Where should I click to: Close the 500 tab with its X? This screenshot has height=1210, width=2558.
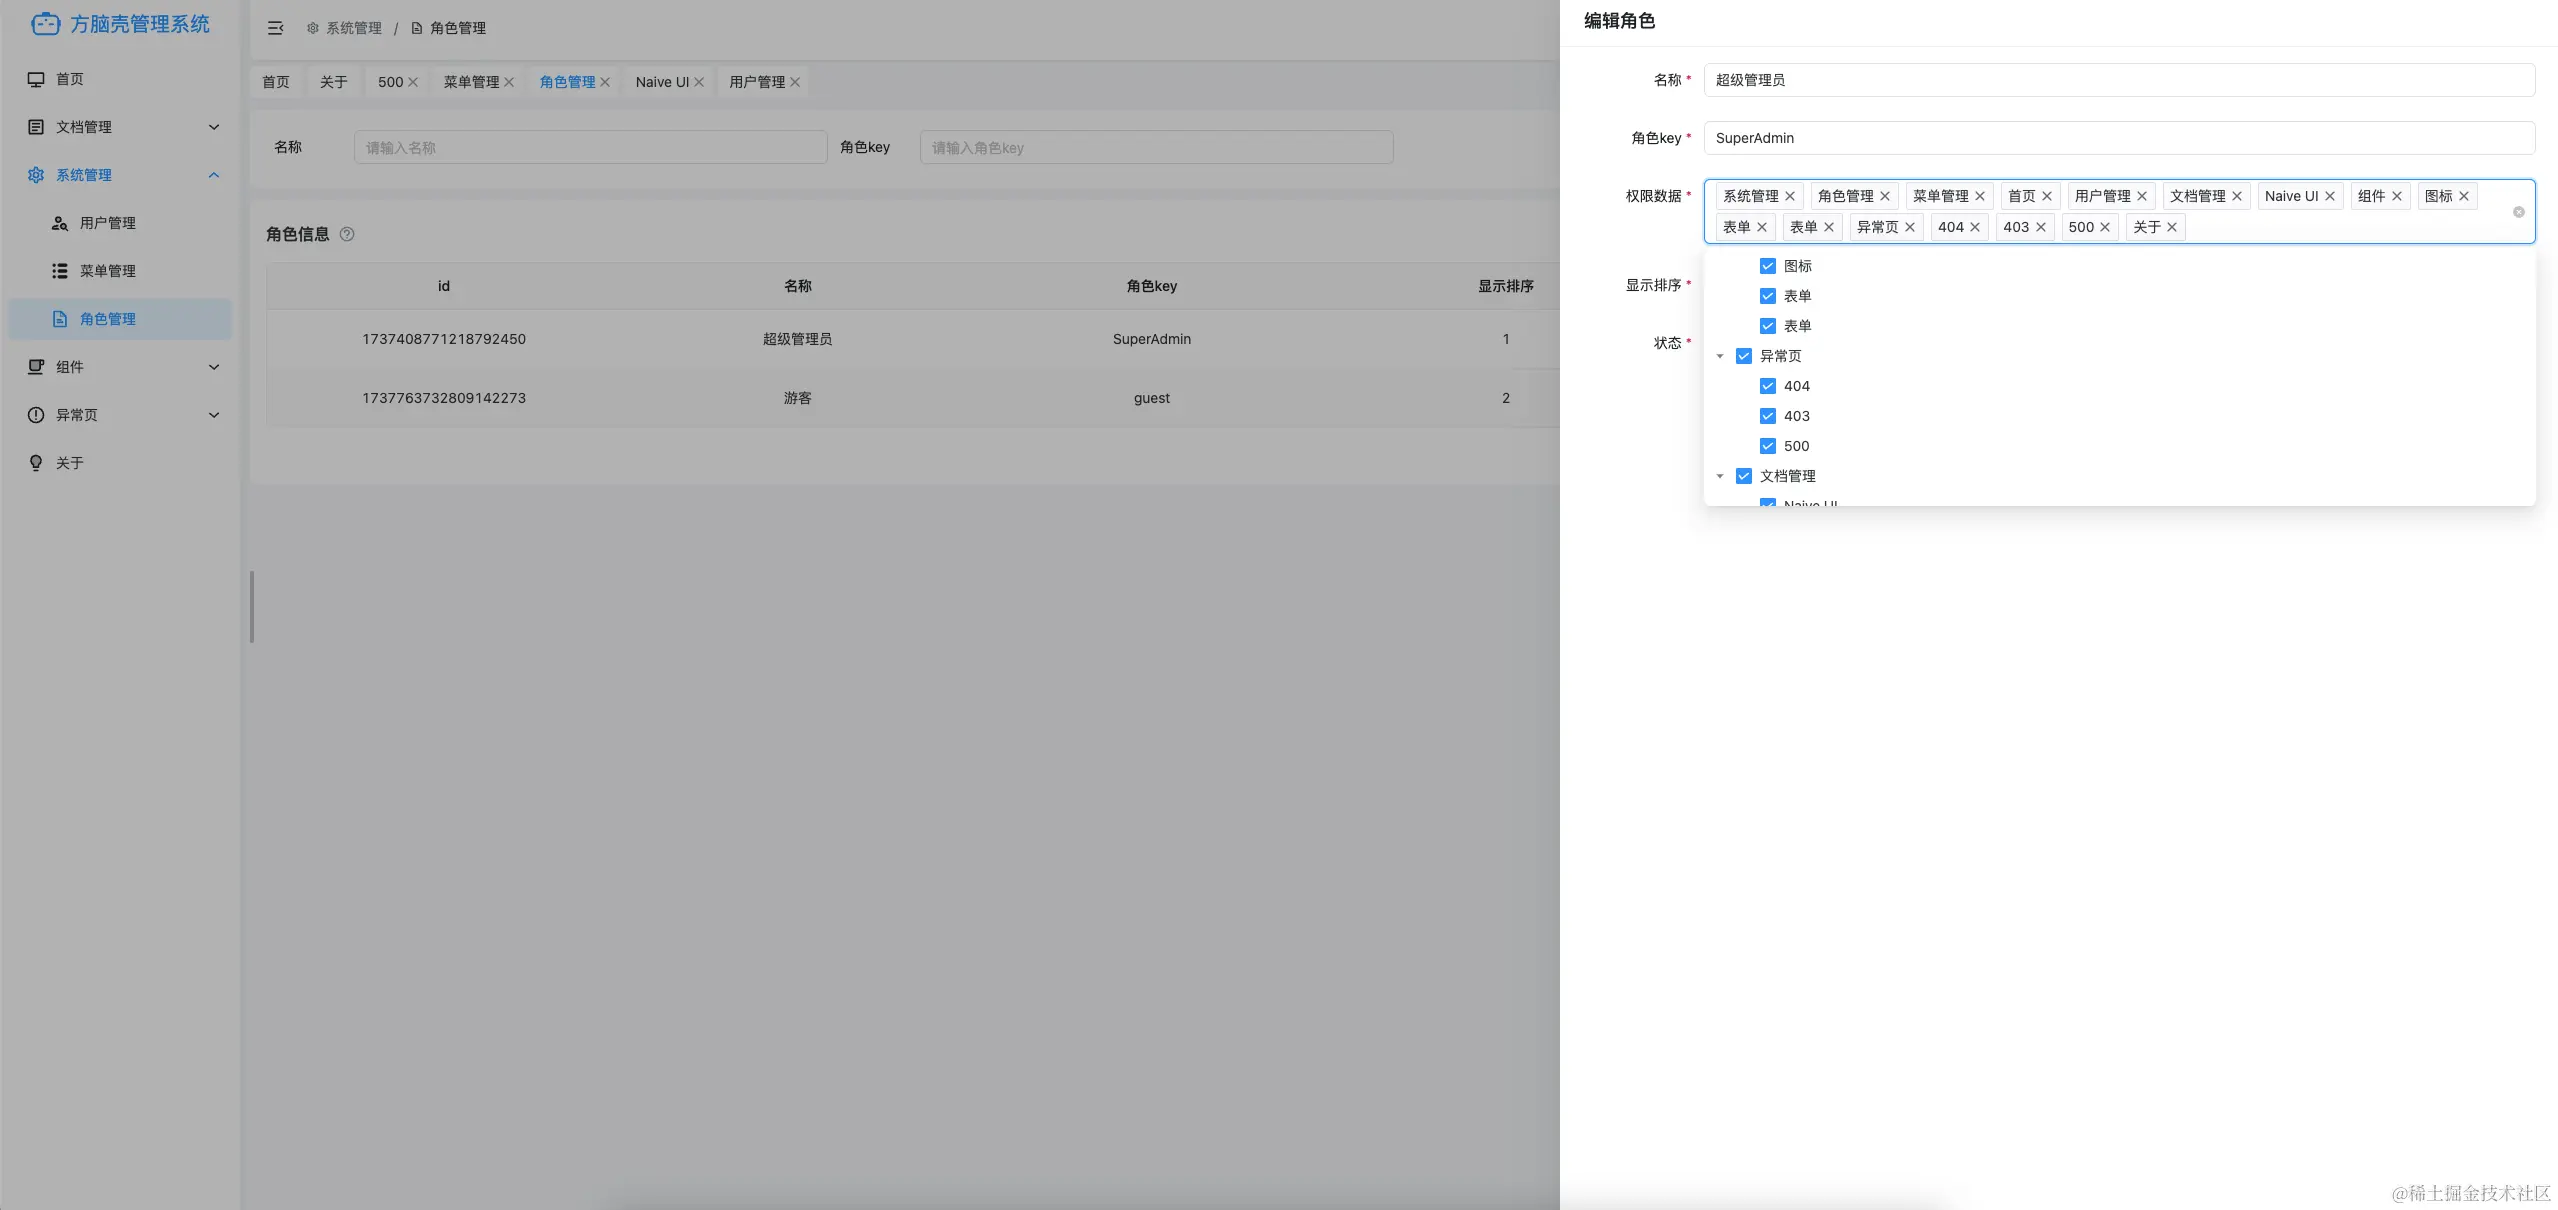pyautogui.click(x=413, y=82)
